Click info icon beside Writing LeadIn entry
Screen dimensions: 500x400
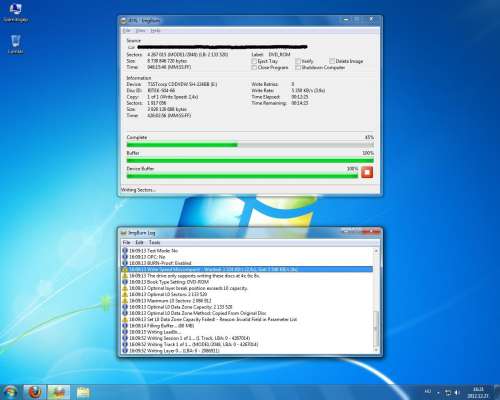pos(125,332)
